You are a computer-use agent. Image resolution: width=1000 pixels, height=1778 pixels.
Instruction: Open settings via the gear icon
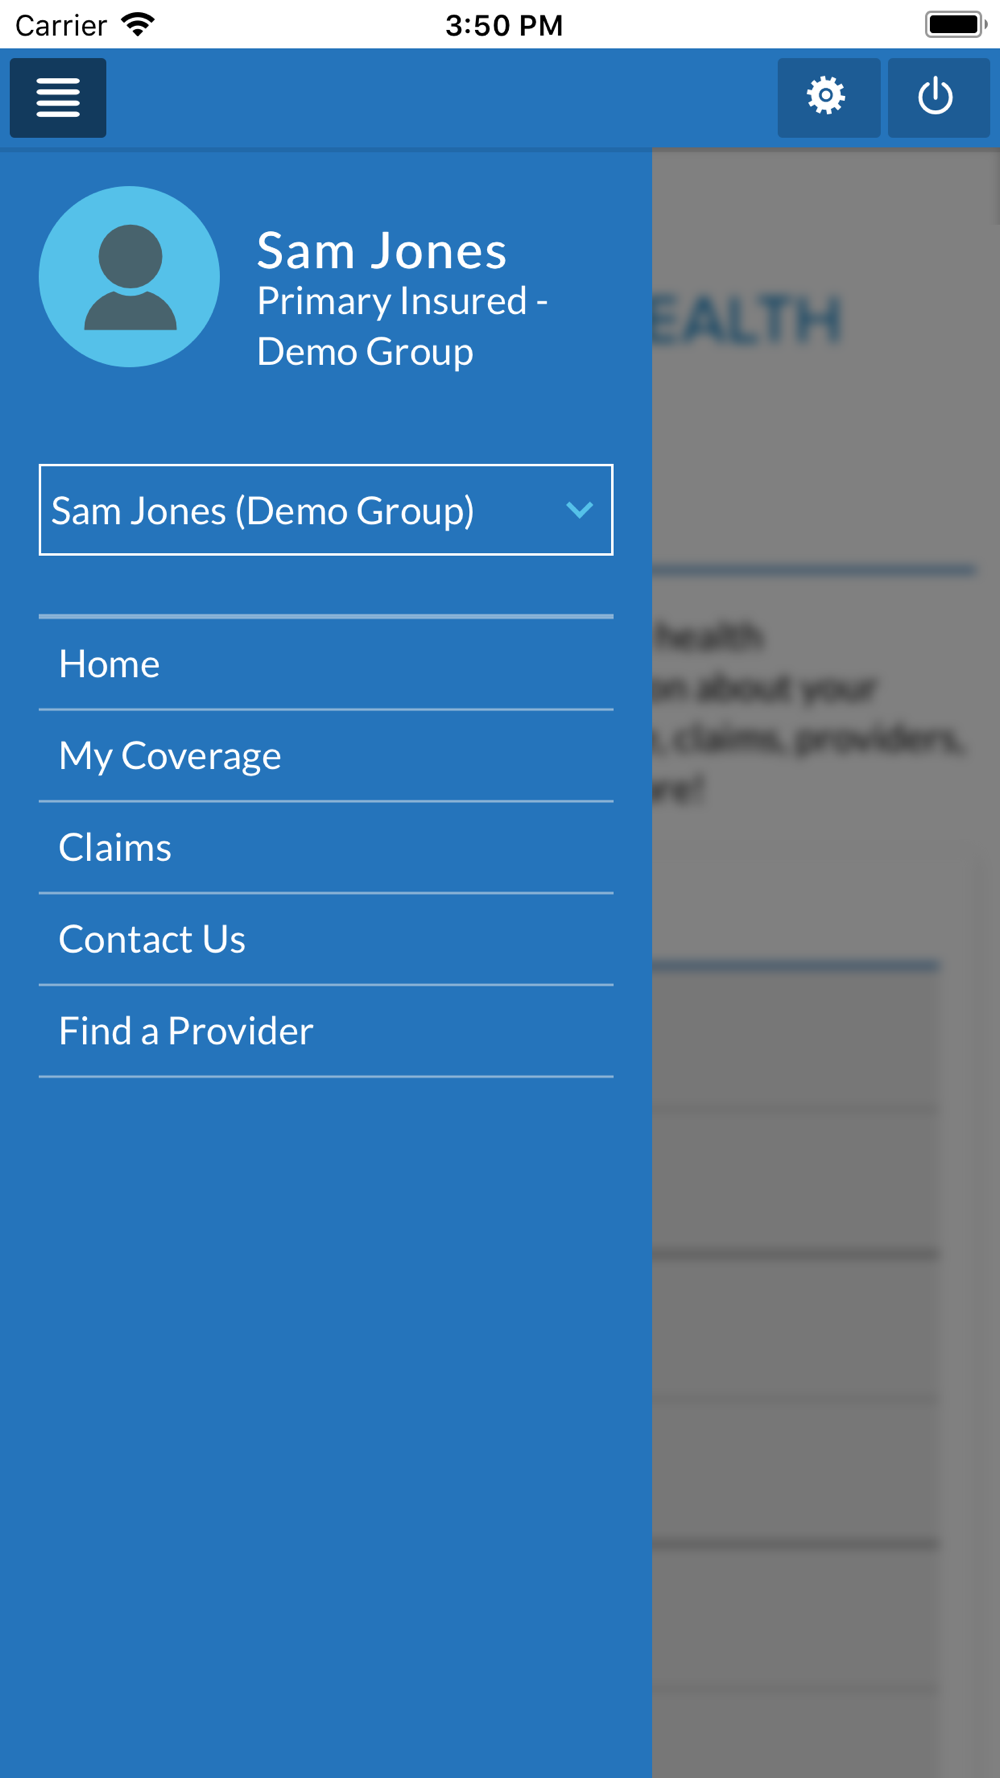pos(828,97)
